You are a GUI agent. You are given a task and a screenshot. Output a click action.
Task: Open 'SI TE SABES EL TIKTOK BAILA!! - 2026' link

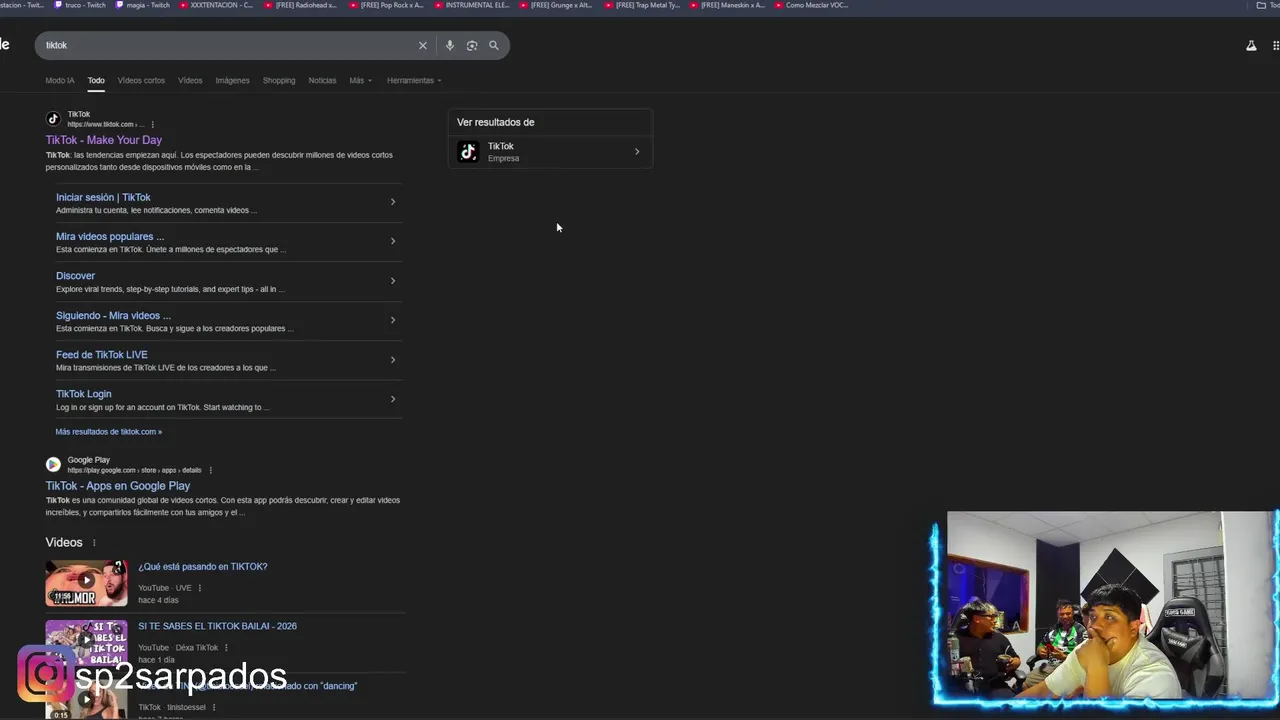[x=217, y=626]
